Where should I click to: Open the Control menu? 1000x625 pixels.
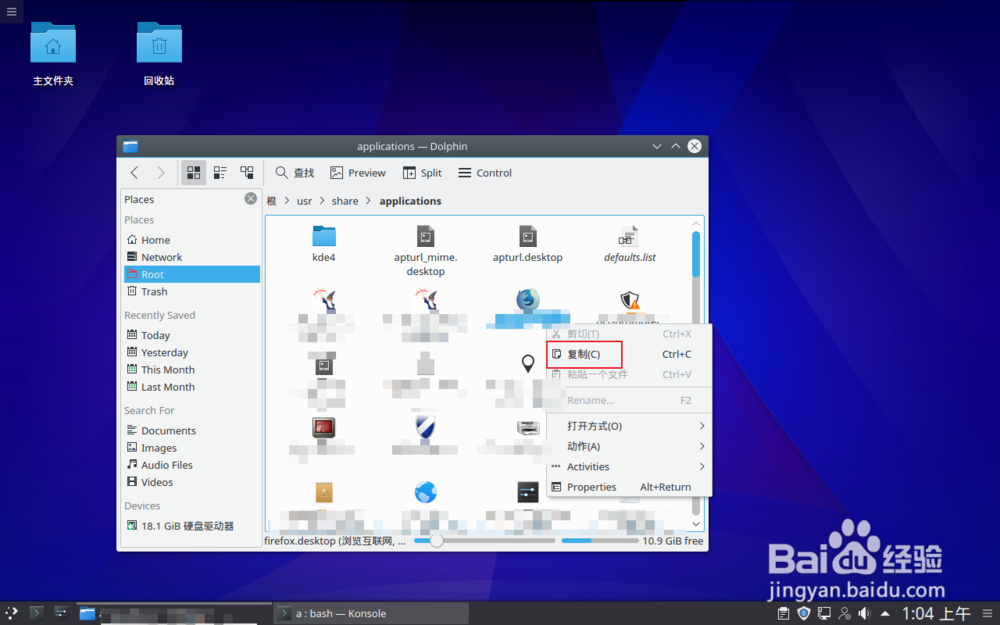[x=484, y=172]
